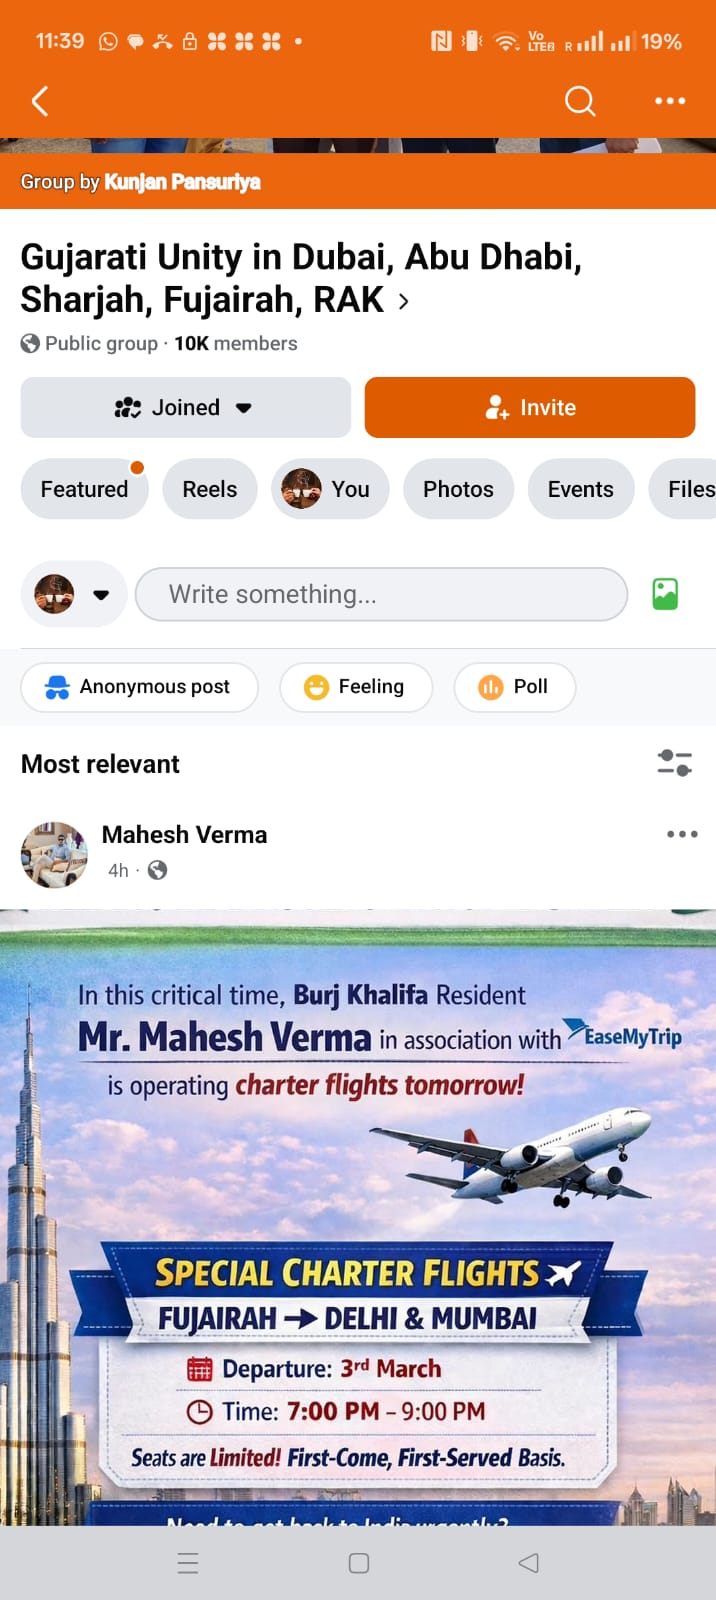Tap the back arrow icon
The height and width of the screenshot is (1600, 716).
click(40, 101)
